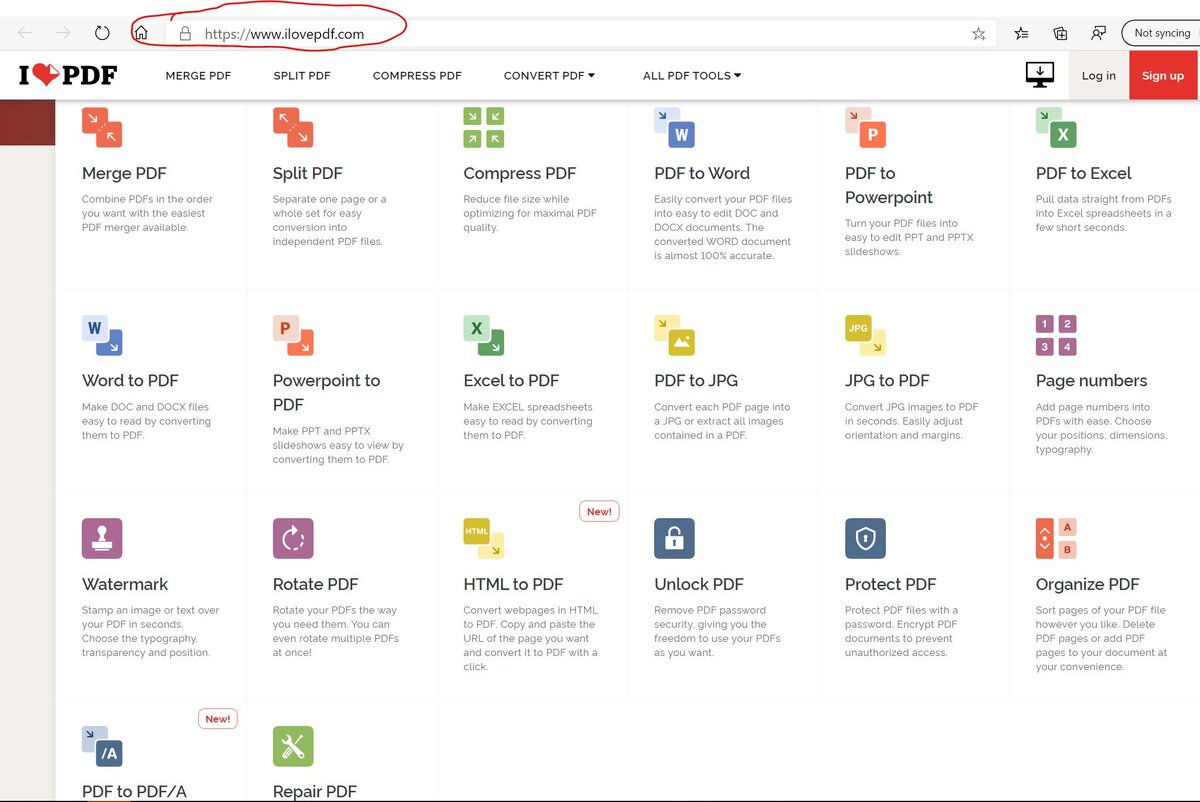Click the Repair PDF wrench icon

(293, 746)
